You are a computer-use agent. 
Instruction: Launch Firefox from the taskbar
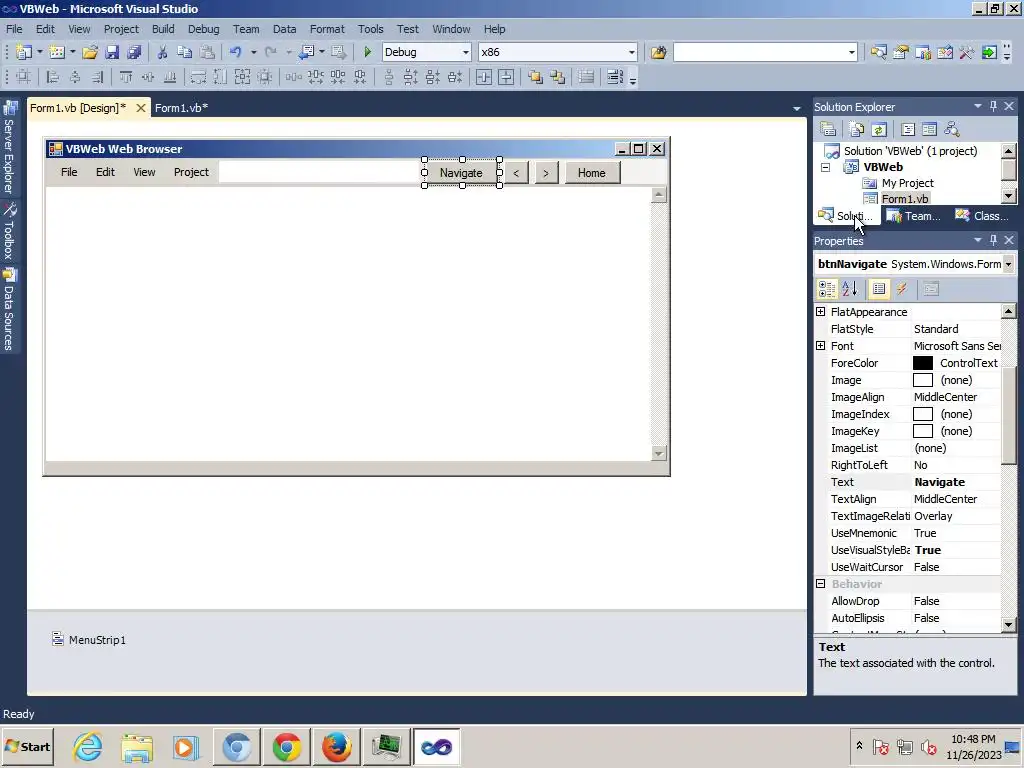(x=337, y=746)
